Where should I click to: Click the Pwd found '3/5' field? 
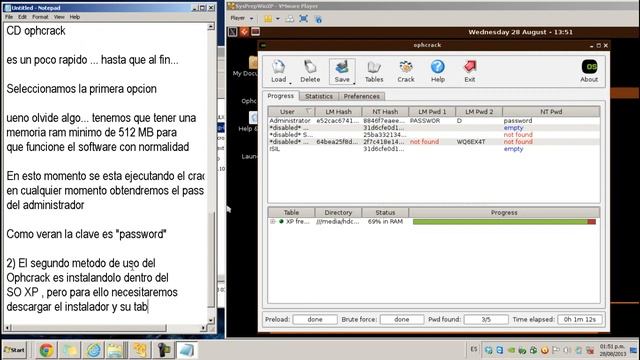(486, 320)
